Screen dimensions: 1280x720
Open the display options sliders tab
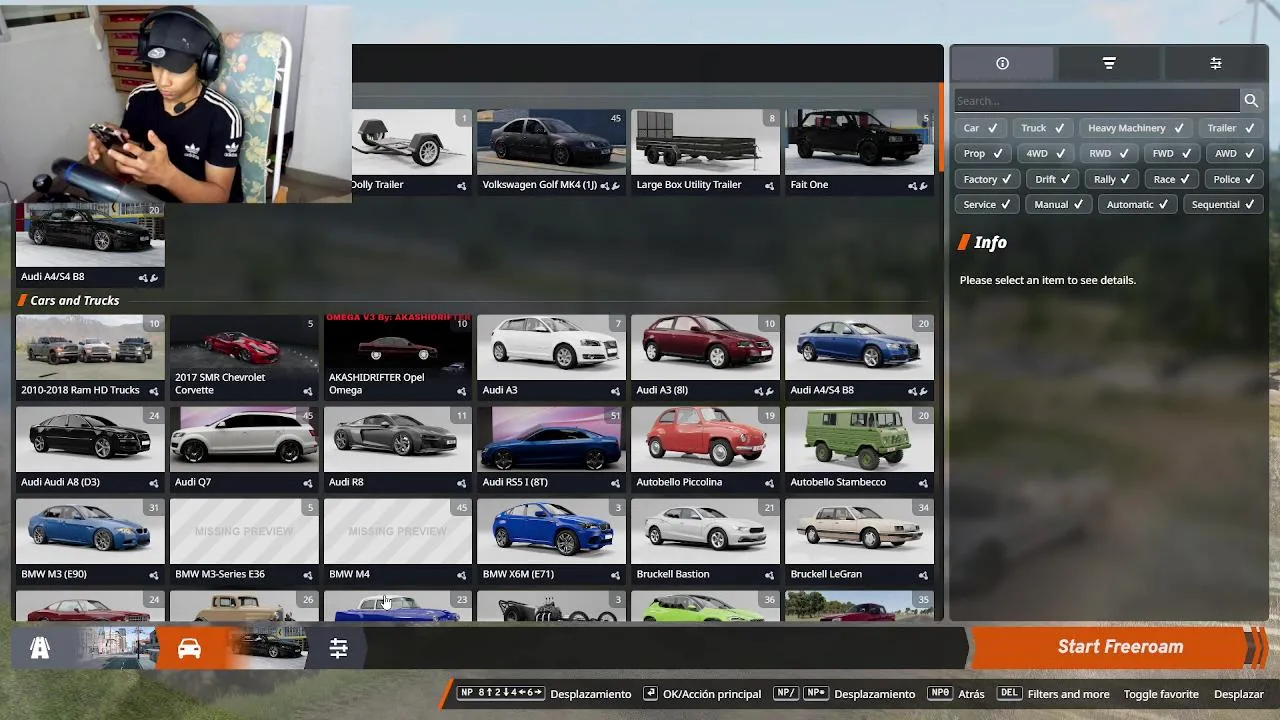pyautogui.click(x=1215, y=63)
